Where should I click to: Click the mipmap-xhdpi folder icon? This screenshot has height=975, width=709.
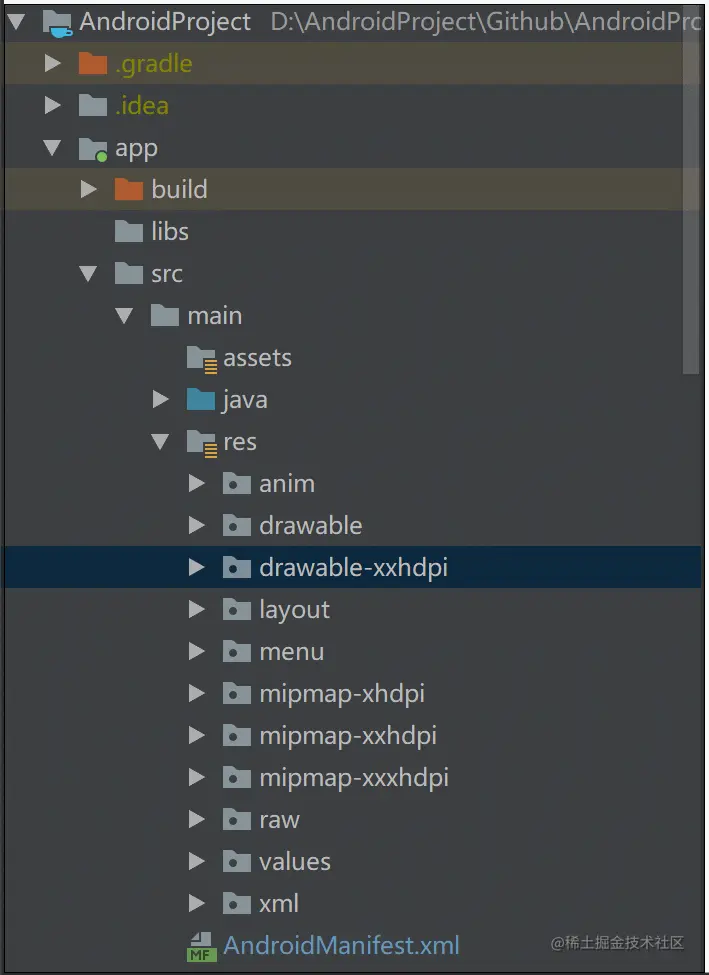click(x=237, y=693)
